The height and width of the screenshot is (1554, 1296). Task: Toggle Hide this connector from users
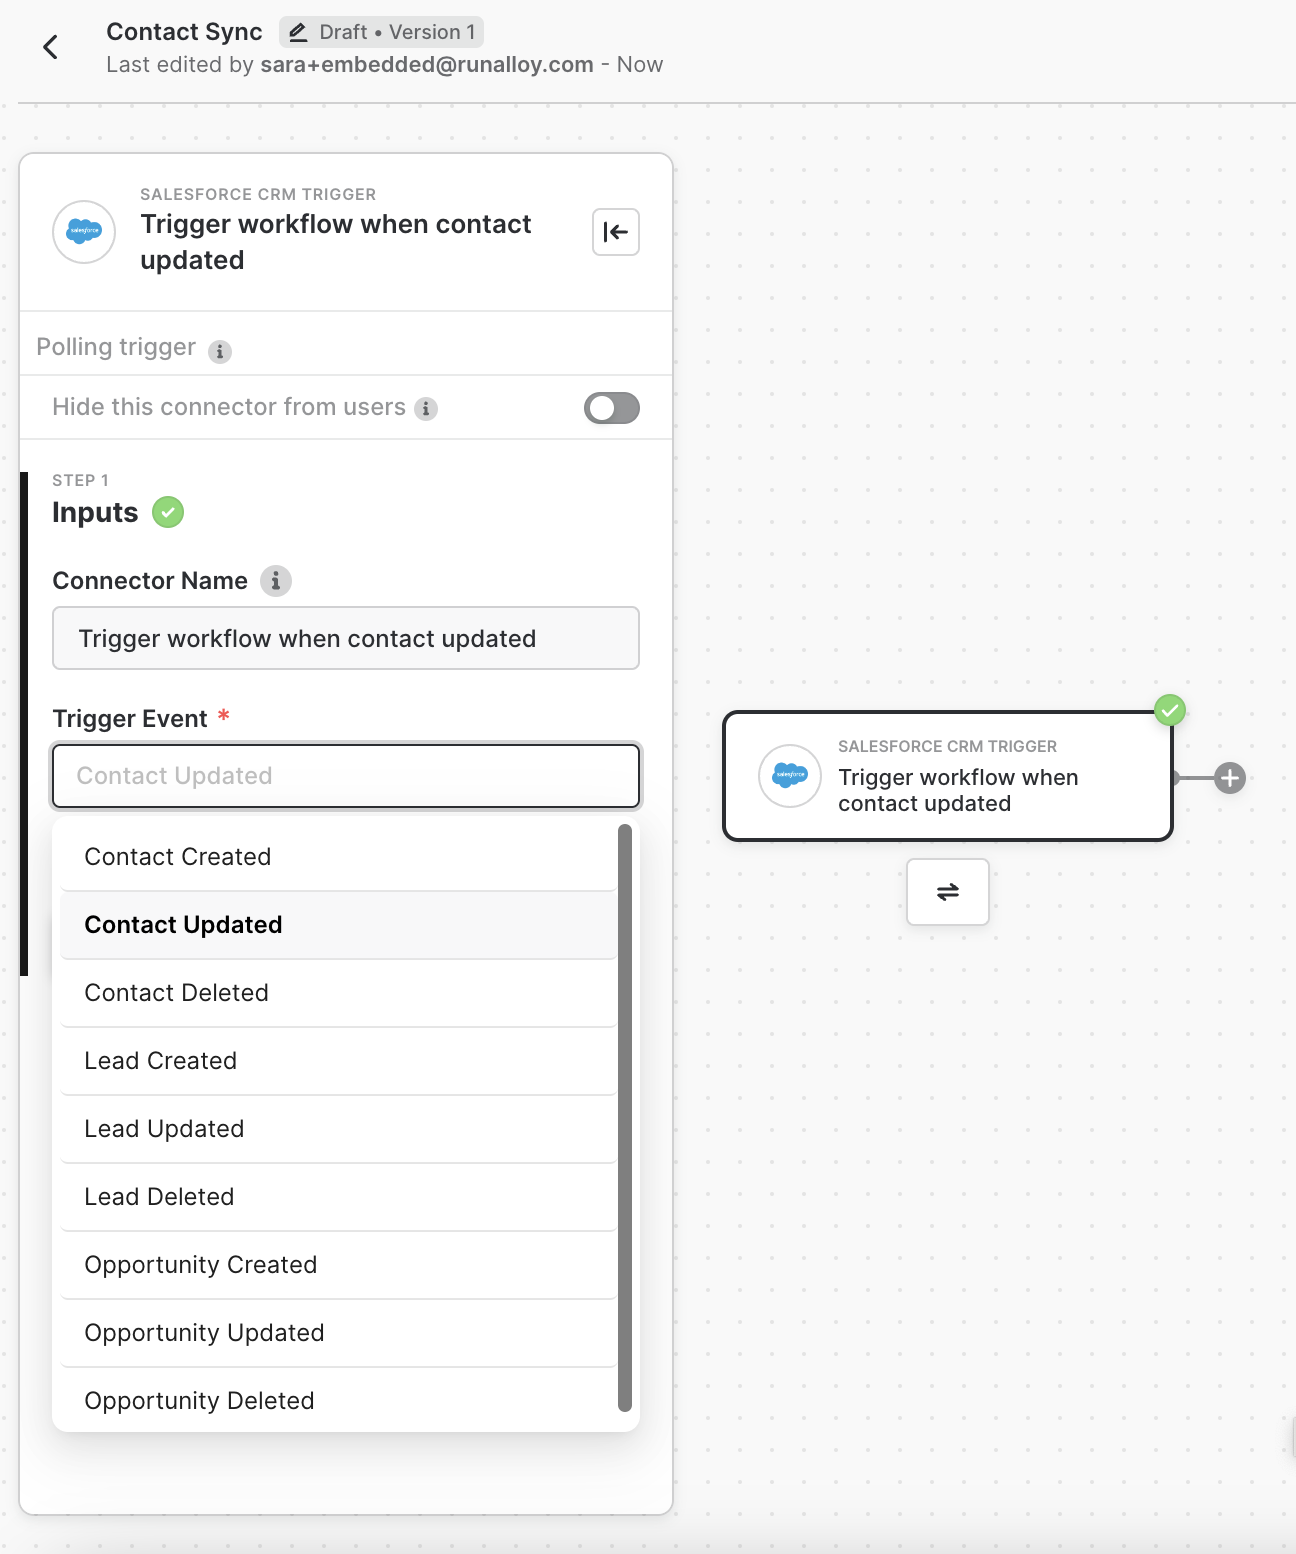click(x=612, y=408)
